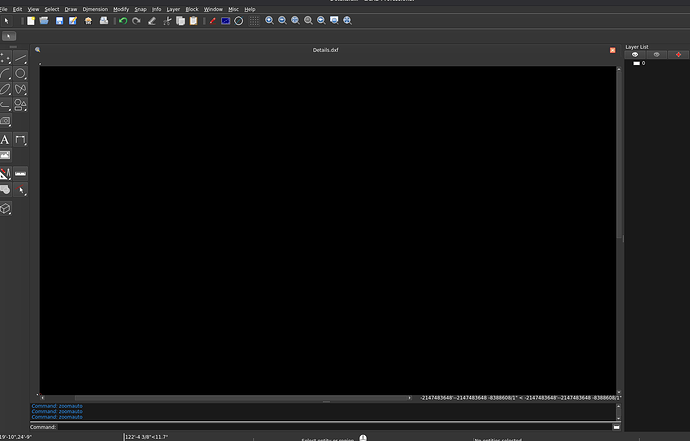The width and height of the screenshot is (690, 441).
Task: Open the File menu
Action: (4, 9)
